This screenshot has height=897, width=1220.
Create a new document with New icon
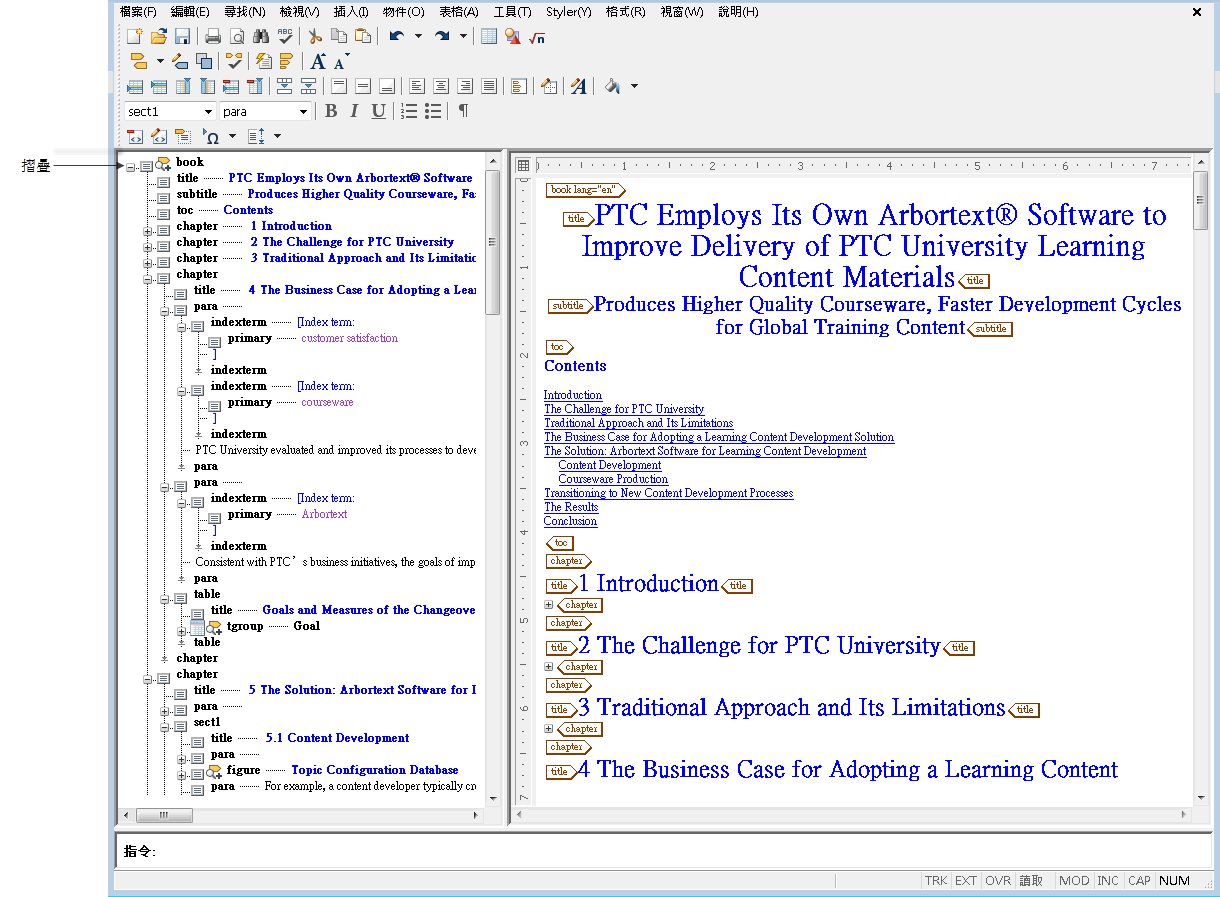(x=135, y=37)
